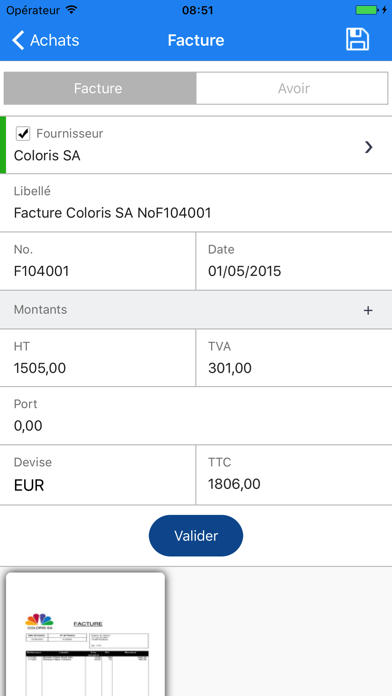Edit the Port amount field
Screen dimensions: 392x696
196,415
